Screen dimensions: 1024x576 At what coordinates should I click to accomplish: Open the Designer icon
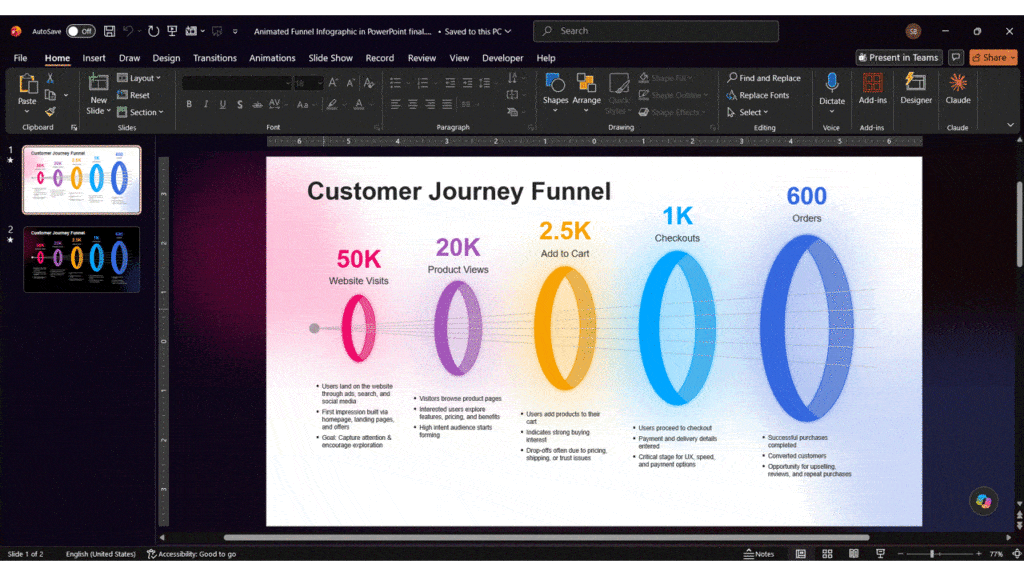916,83
